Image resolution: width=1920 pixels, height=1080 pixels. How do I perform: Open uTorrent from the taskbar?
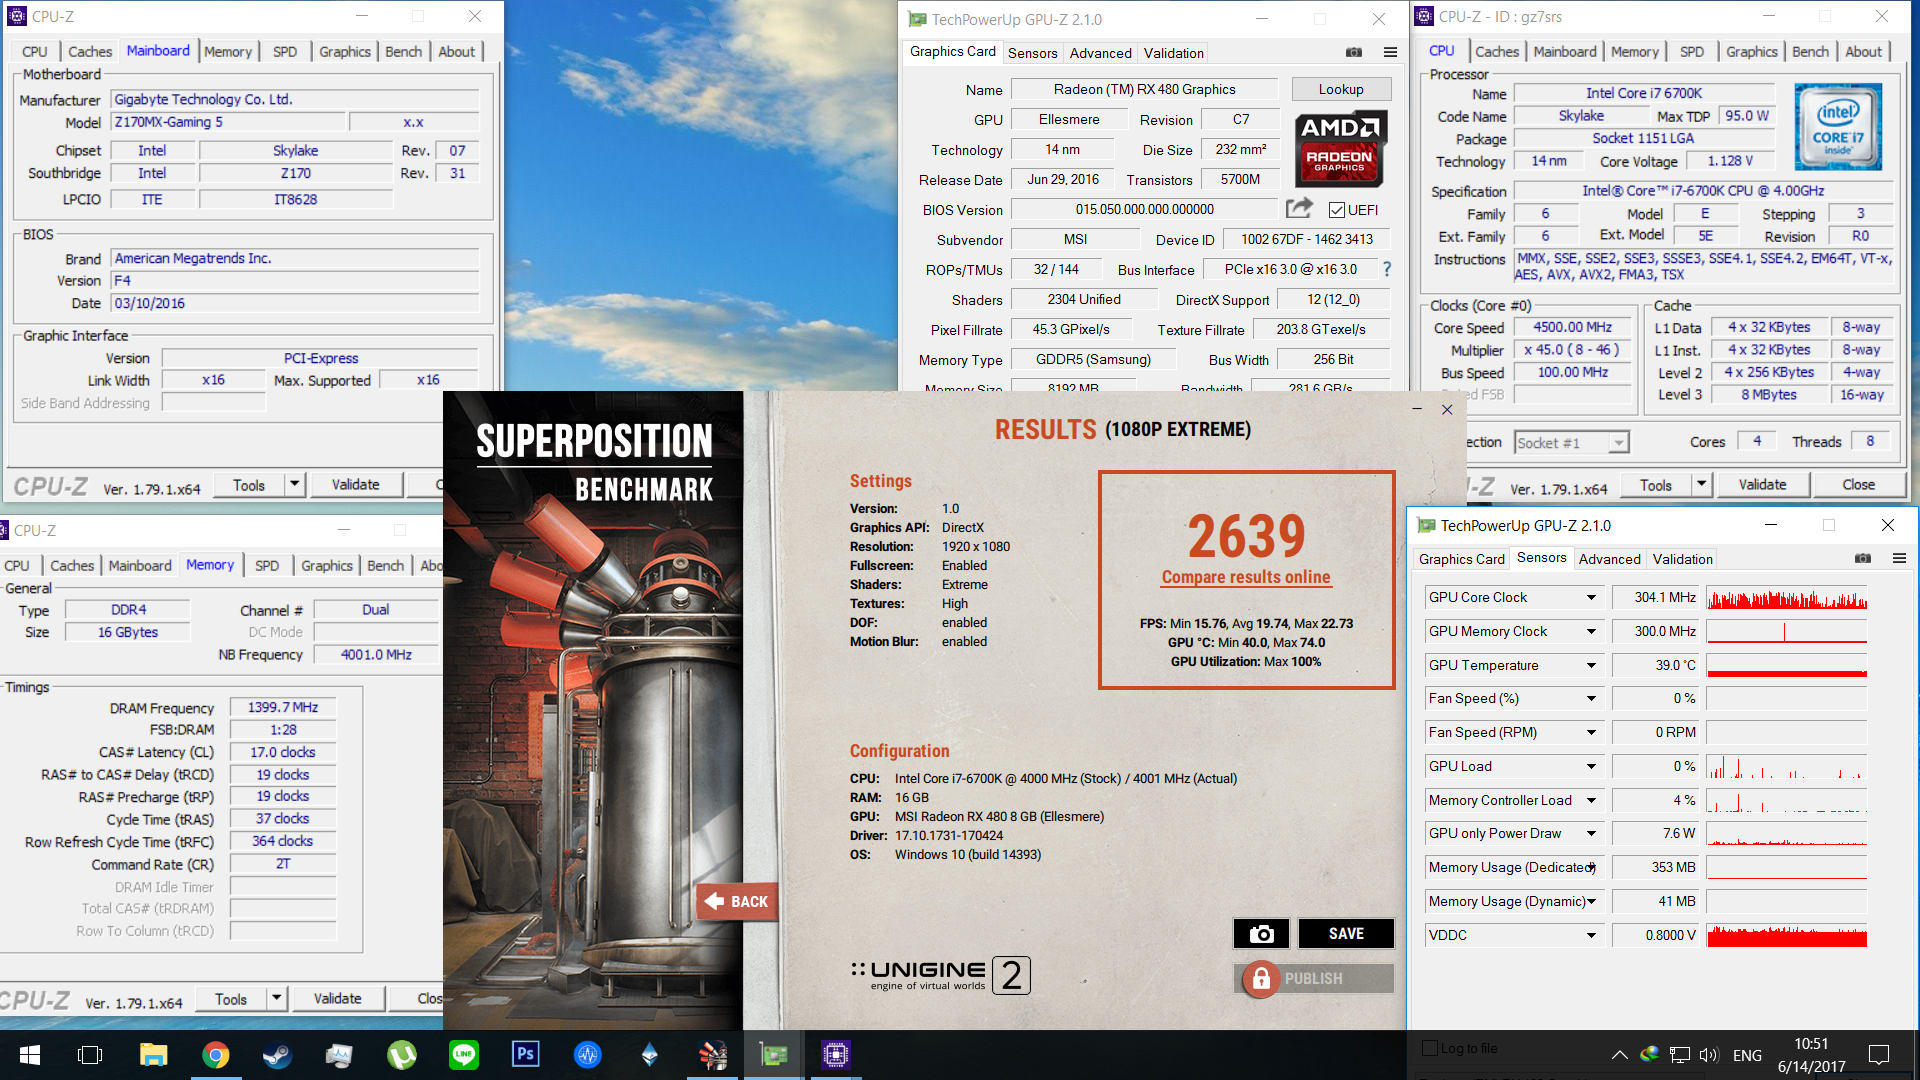click(401, 1054)
